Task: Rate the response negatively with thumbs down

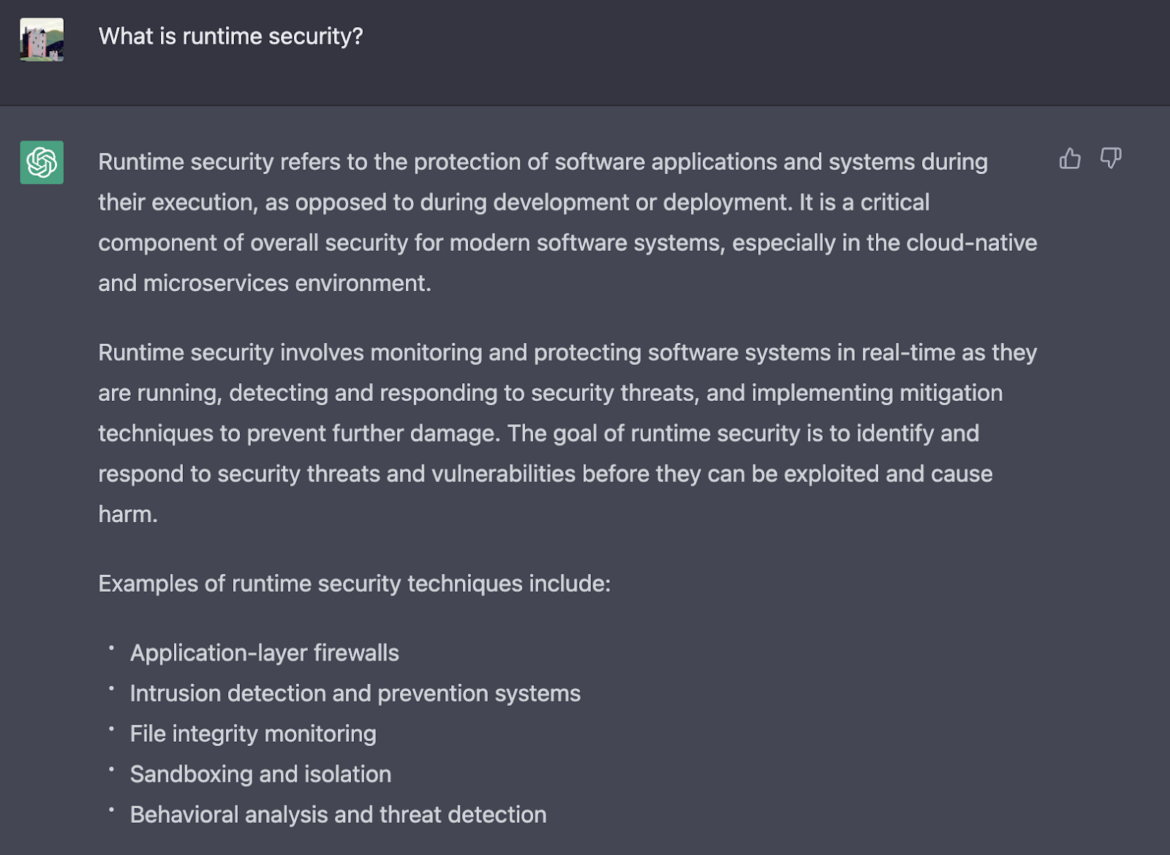Action: pos(1110,159)
